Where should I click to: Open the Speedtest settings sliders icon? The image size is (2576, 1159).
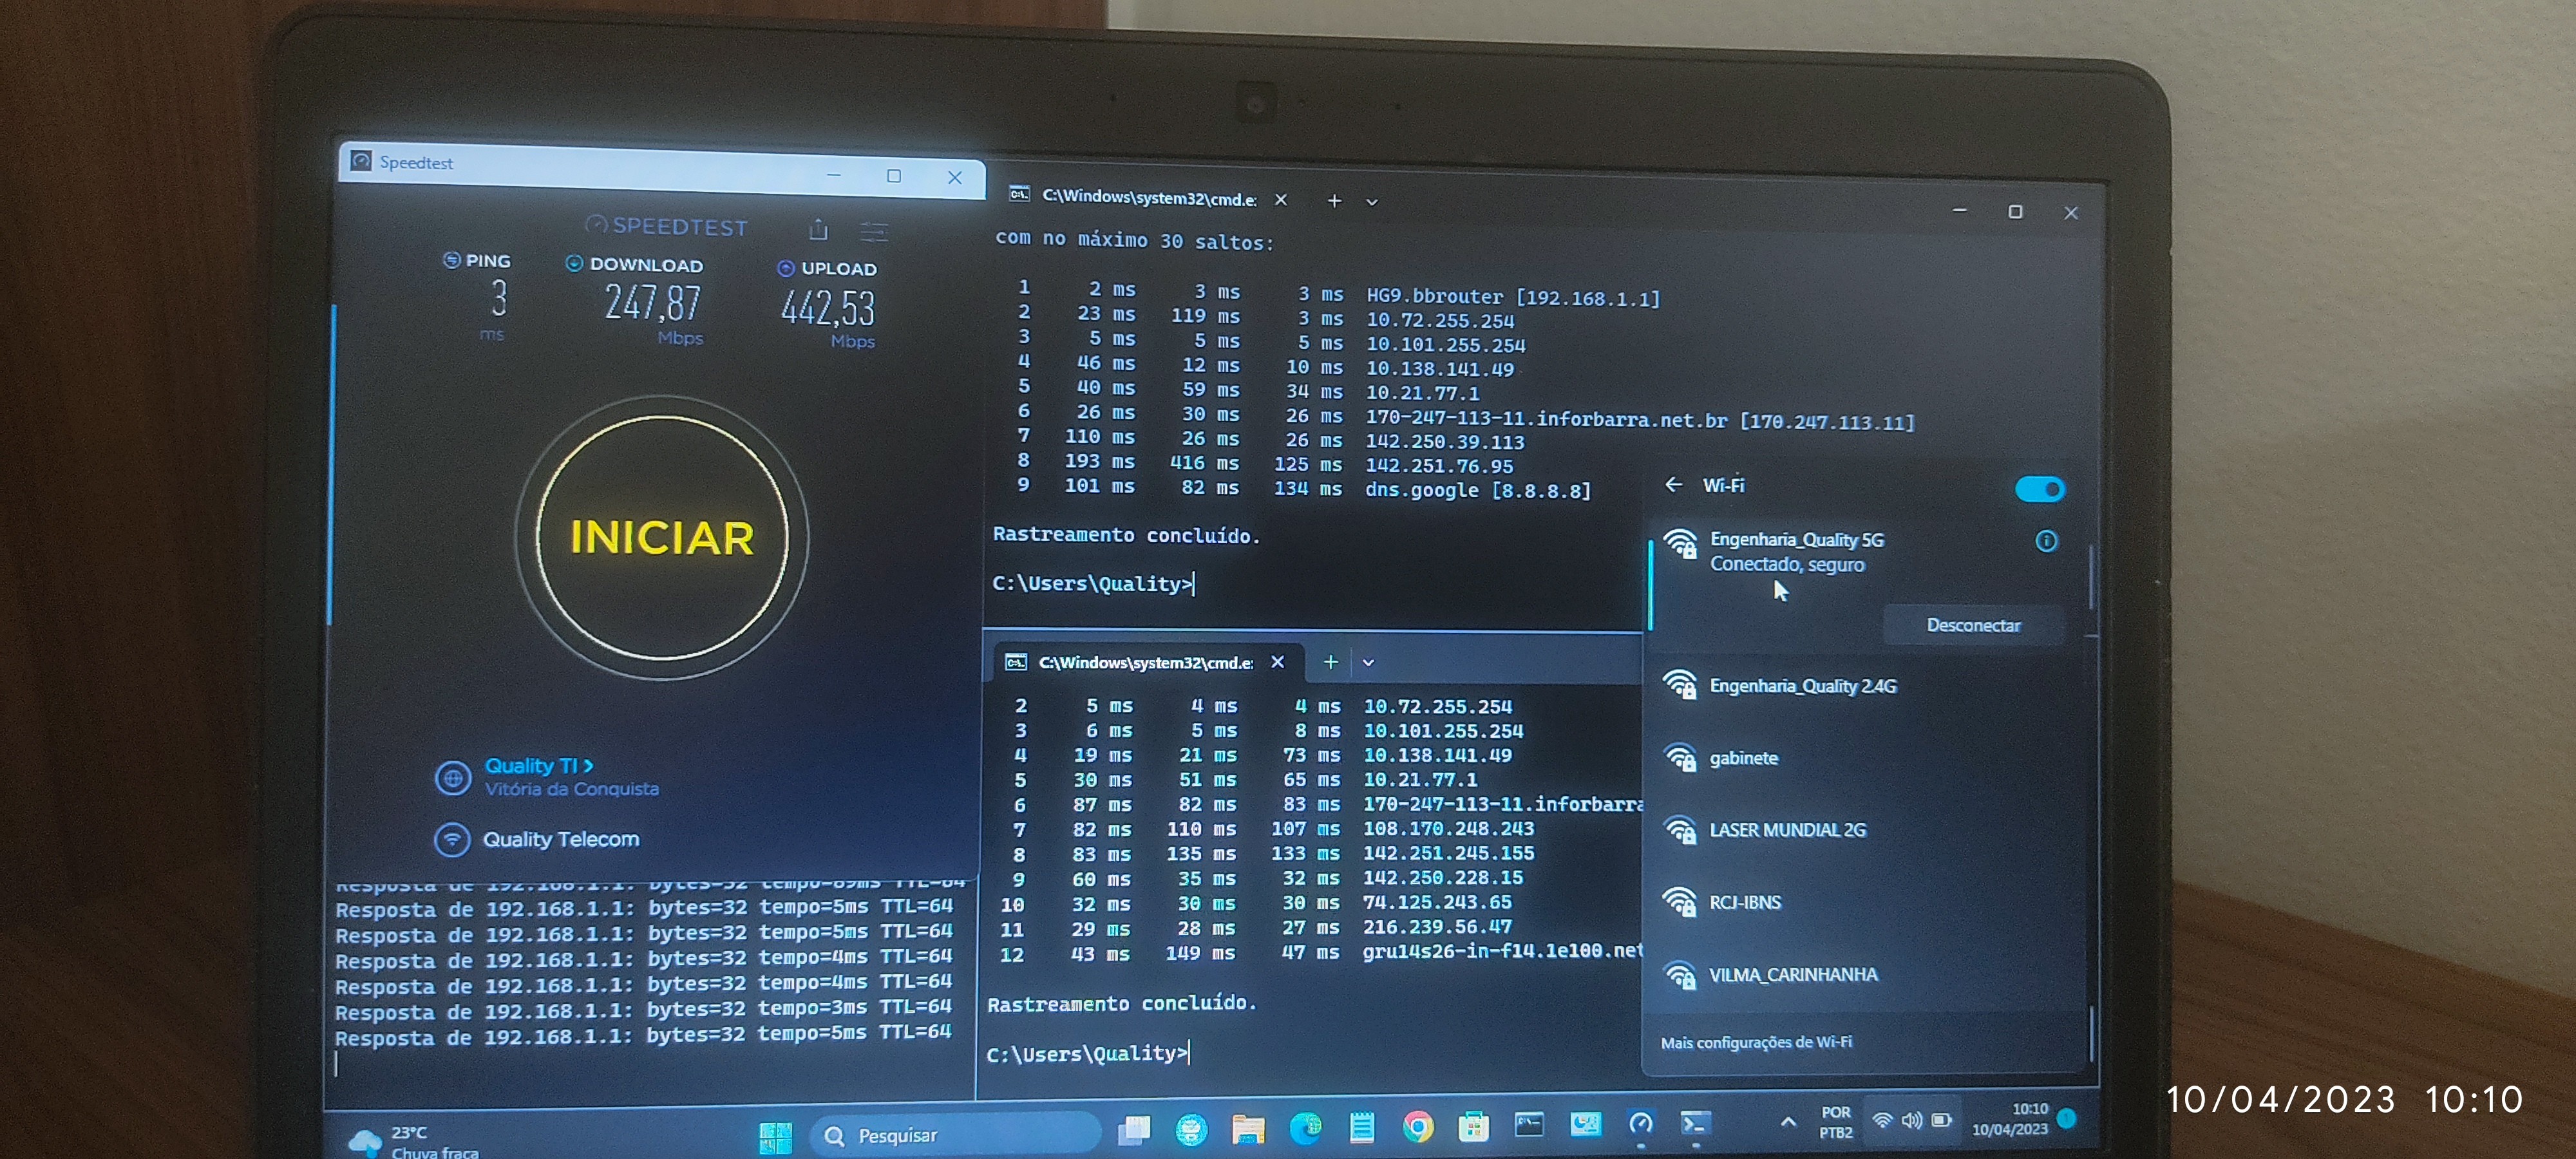click(874, 233)
